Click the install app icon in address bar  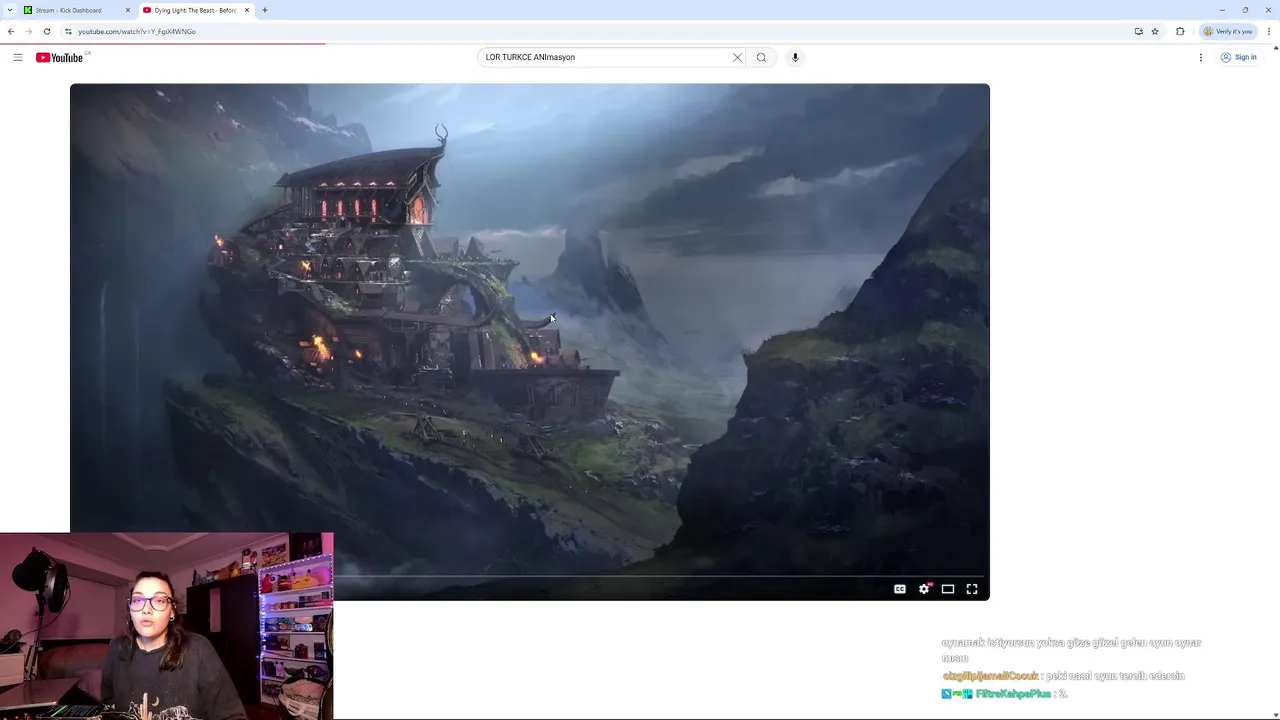[1138, 31]
